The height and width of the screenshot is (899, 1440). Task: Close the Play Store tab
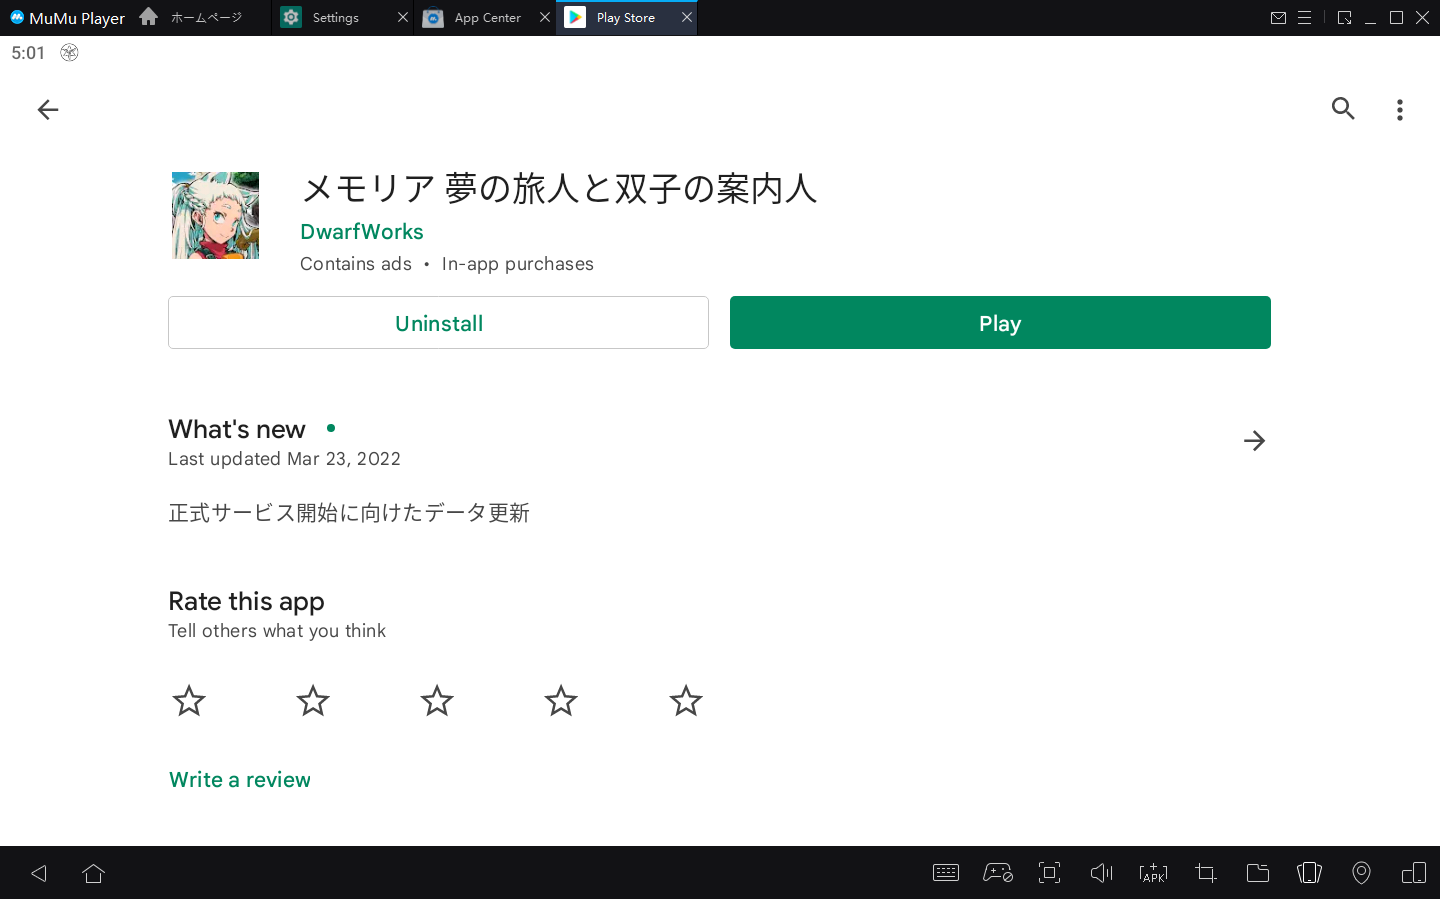(687, 17)
